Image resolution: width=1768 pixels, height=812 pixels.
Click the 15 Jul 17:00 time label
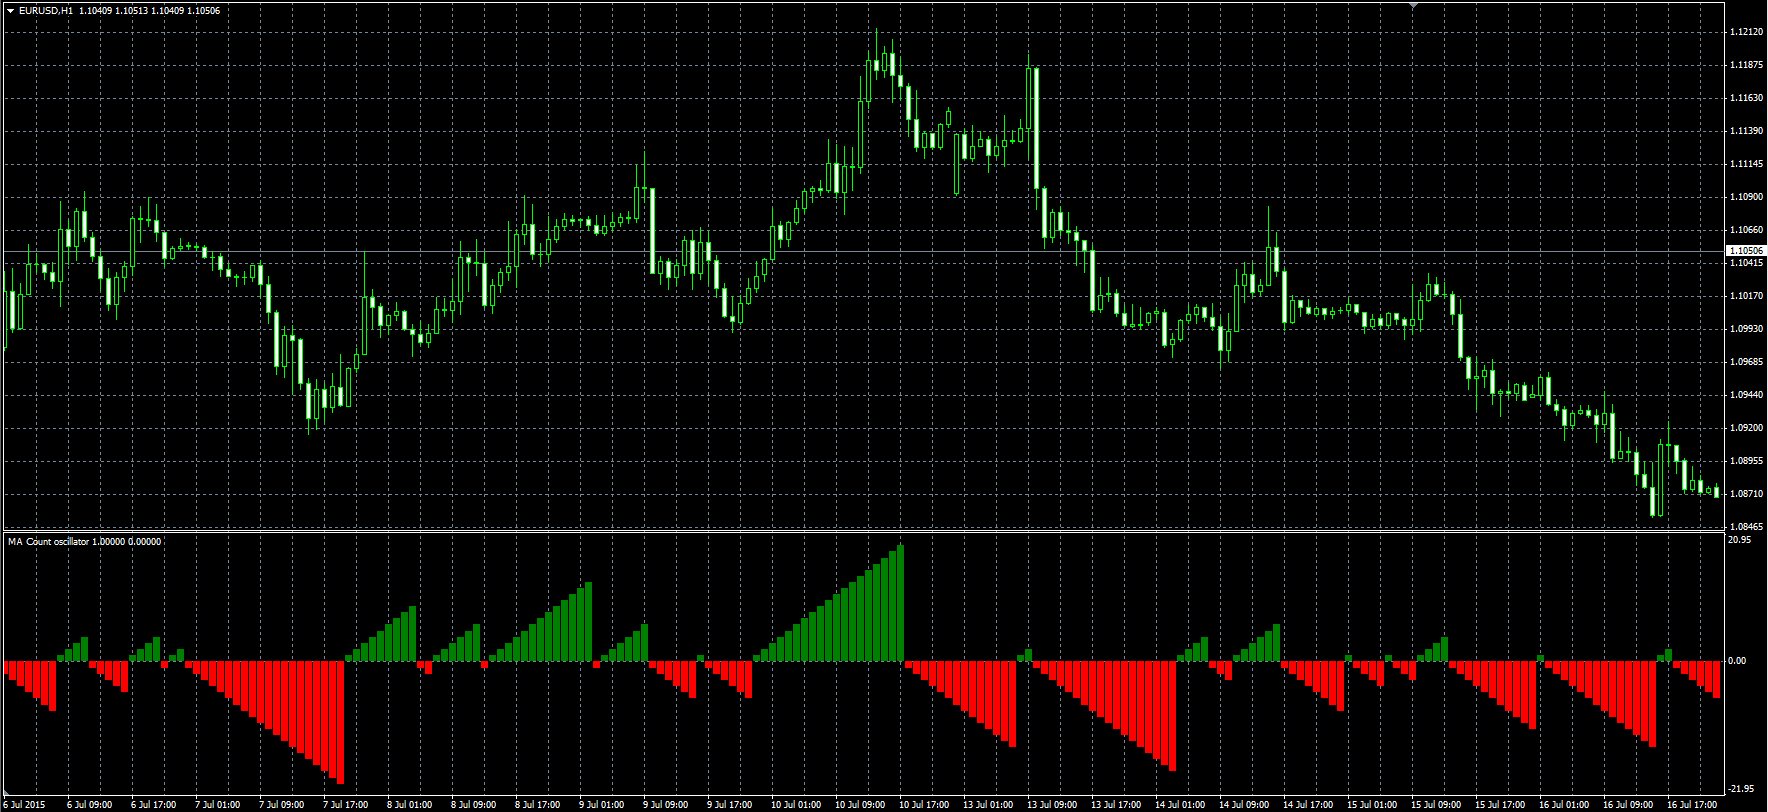[1500, 805]
